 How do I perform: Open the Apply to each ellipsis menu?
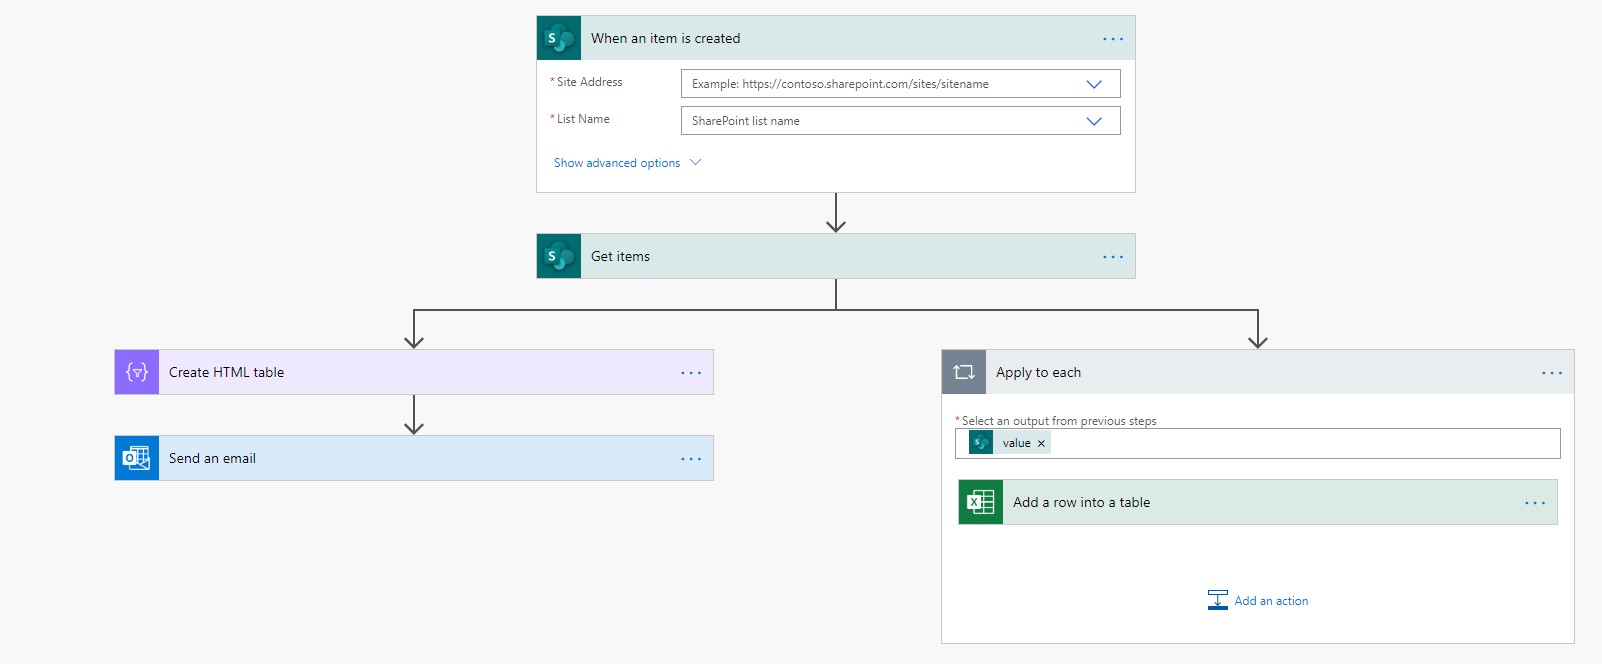(1552, 373)
